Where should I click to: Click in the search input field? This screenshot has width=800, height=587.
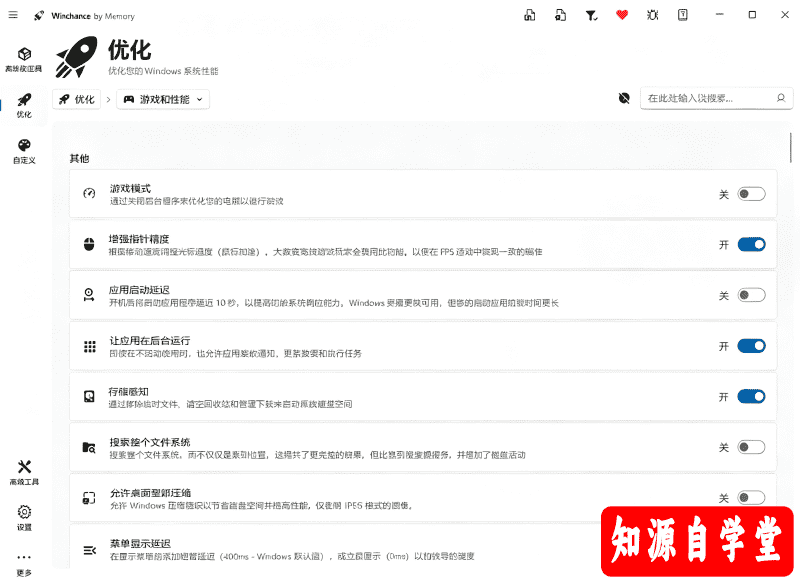(717, 98)
